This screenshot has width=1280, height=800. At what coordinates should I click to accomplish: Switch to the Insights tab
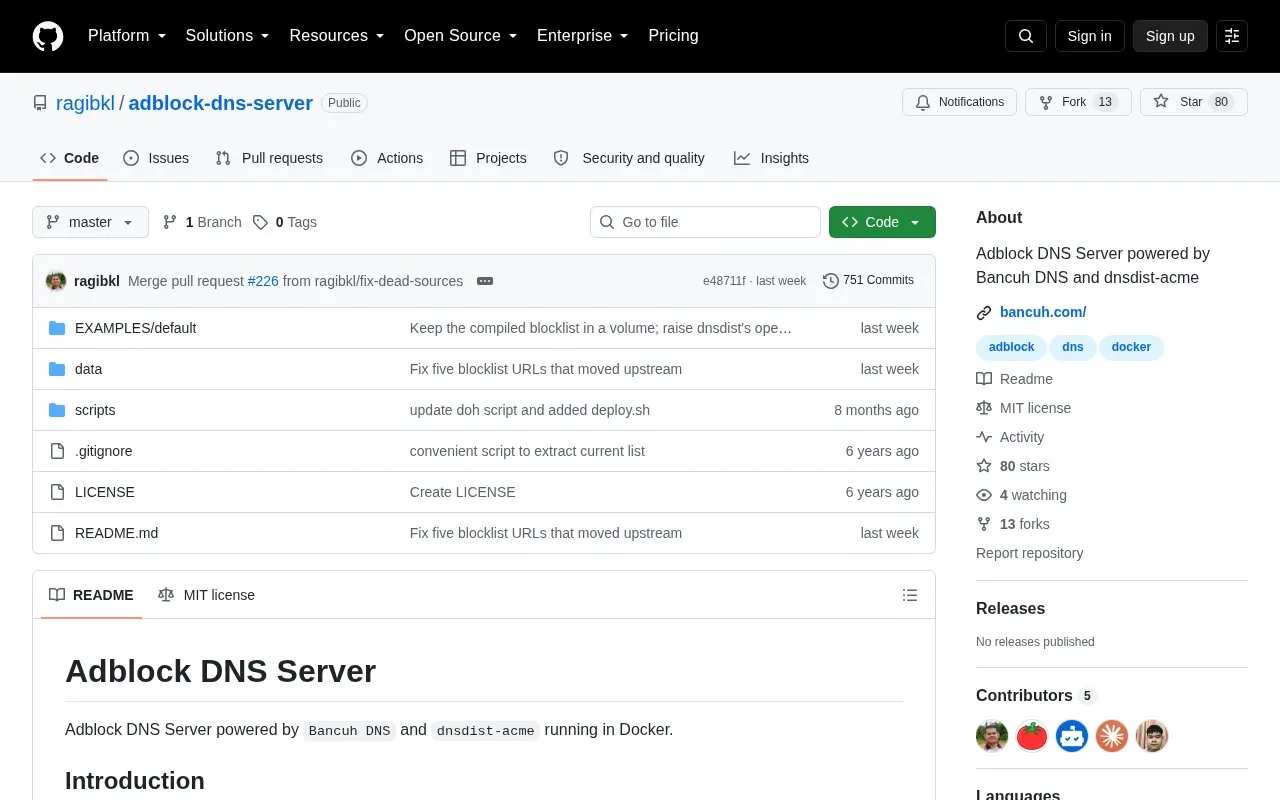771,158
